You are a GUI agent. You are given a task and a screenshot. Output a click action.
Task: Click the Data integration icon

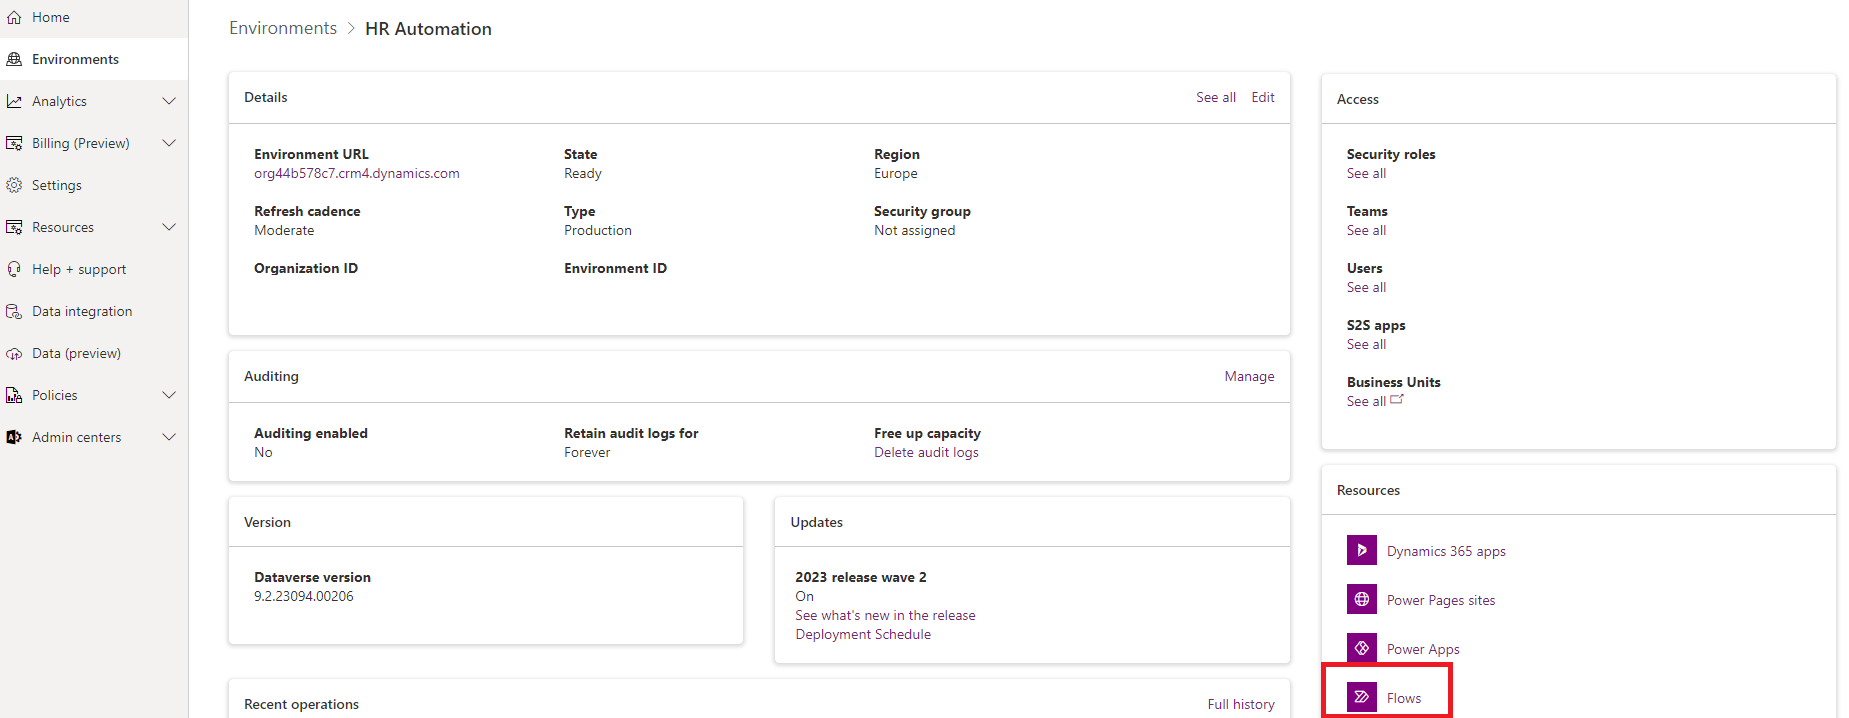click(x=14, y=311)
